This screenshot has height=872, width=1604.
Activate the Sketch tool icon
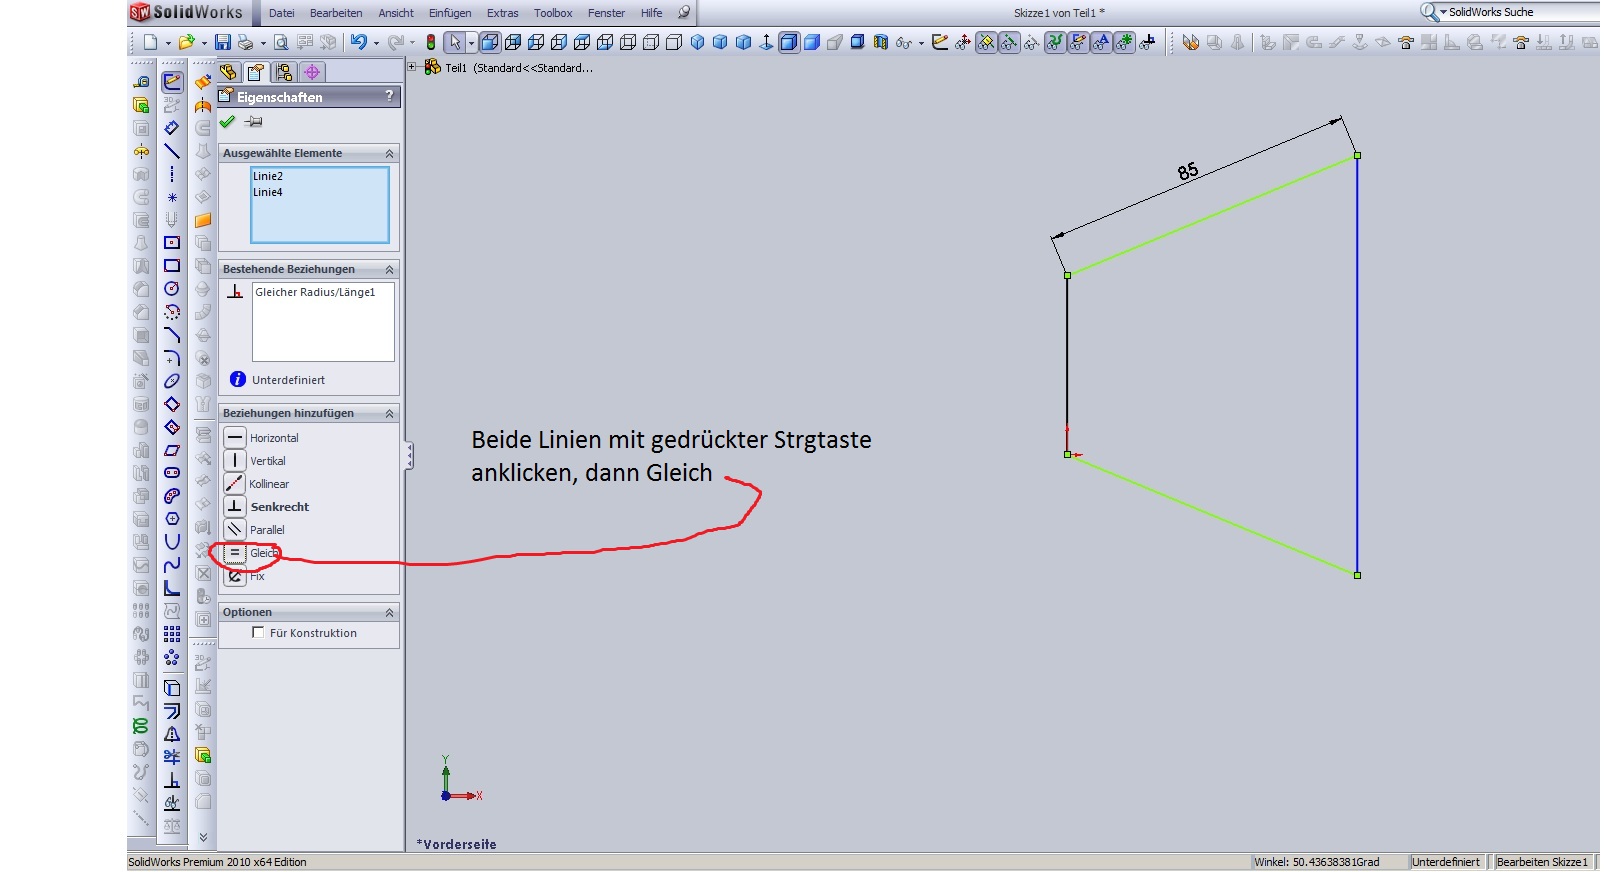[172, 82]
